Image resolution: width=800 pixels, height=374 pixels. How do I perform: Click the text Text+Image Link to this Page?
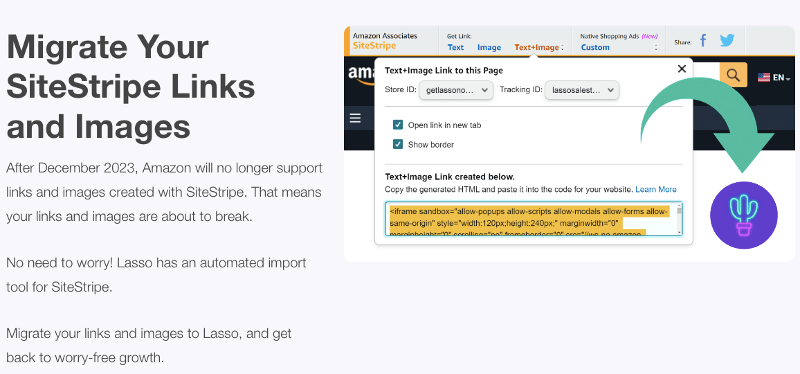click(444, 70)
